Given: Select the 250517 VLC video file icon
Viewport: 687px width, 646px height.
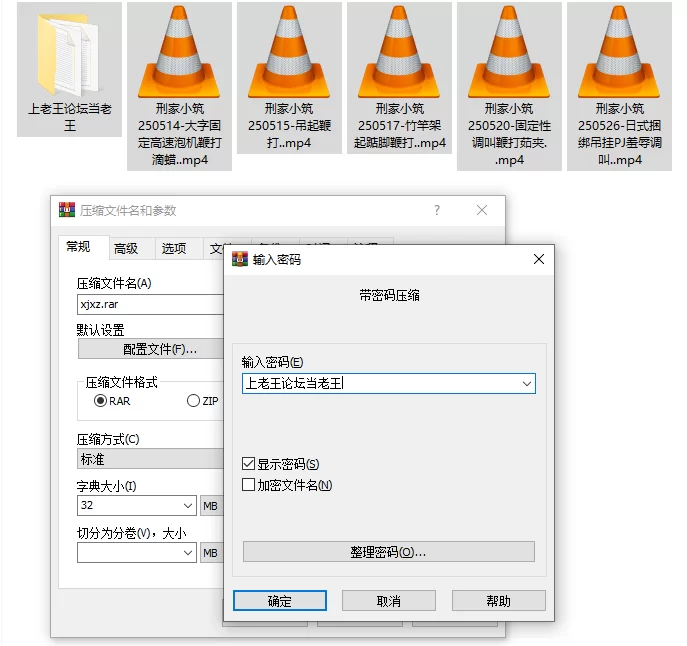Looking at the screenshot, I should (399, 52).
